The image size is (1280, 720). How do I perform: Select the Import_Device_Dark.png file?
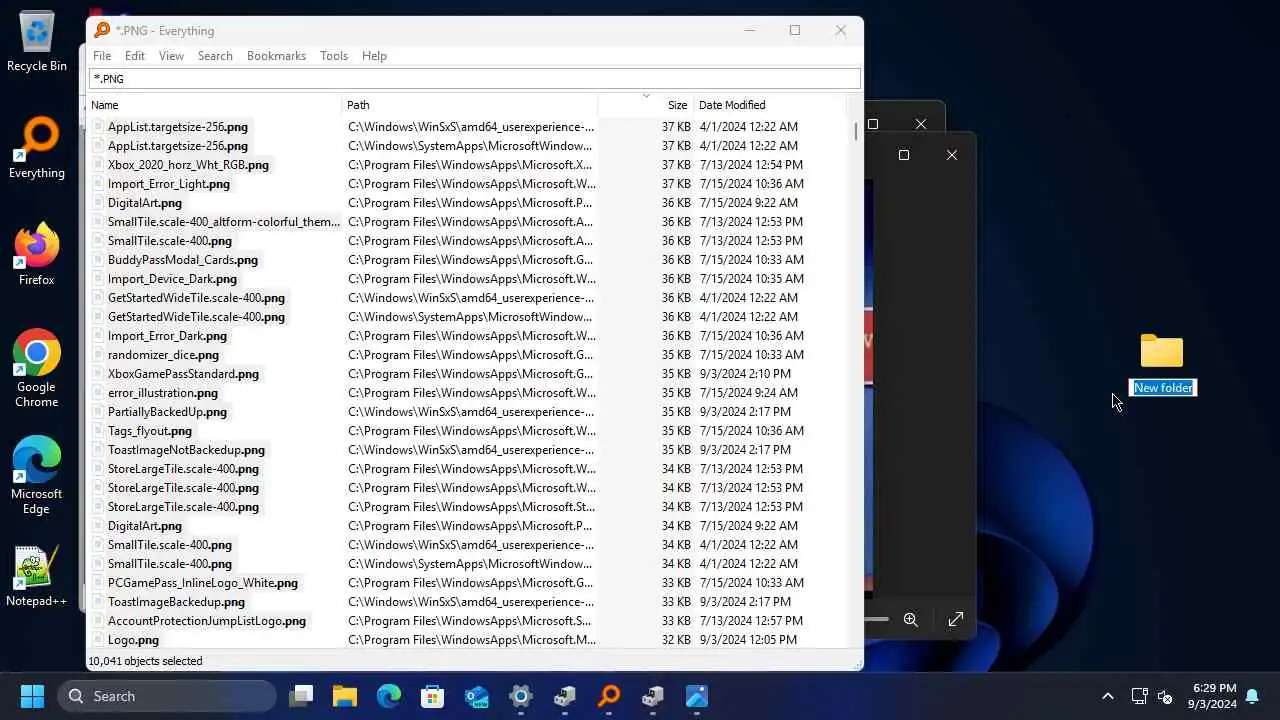pyautogui.click(x=172, y=279)
